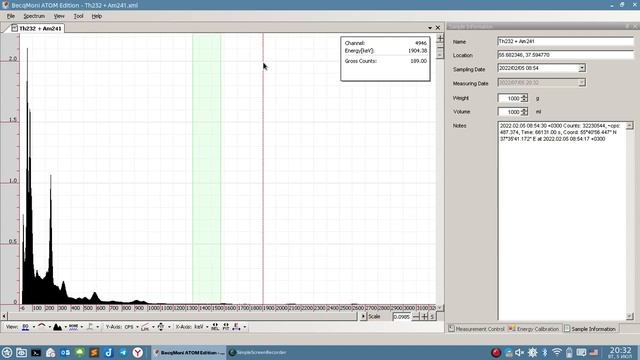Click the Location input field
Viewport: 640px width, 360px height.
(x=566, y=55)
